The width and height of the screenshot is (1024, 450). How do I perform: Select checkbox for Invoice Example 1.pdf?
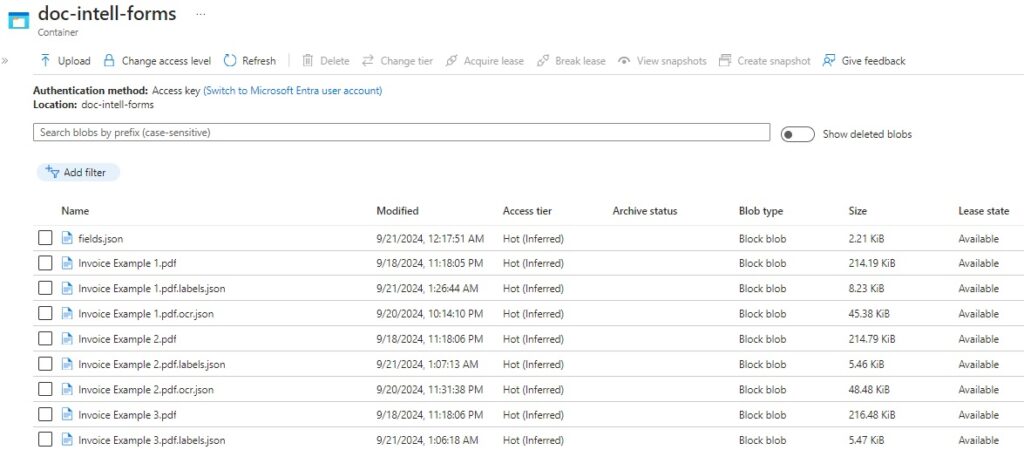pyautogui.click(x=44, y=263)
